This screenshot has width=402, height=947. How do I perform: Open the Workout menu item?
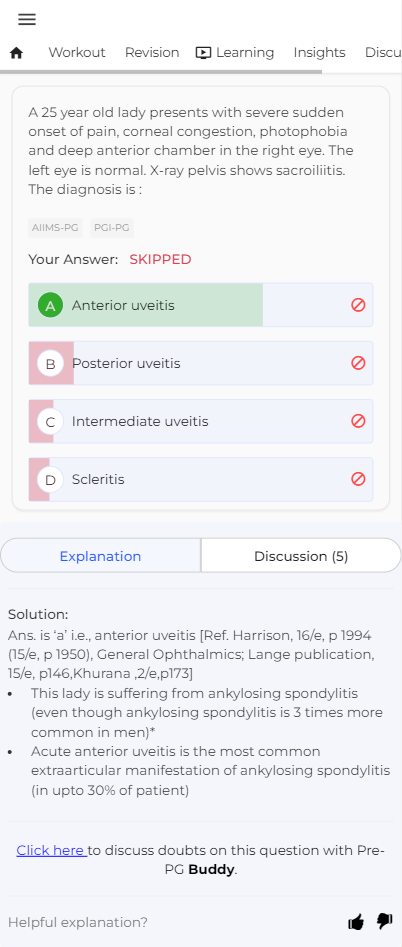coord(77,53)
